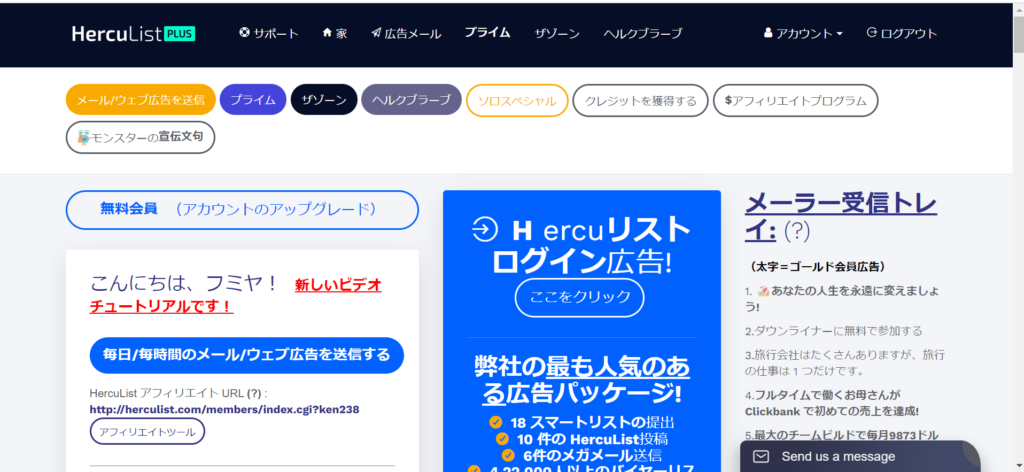1024x472 pixels.
Task: Click the herculist.com affiliate URL text
Action: [224, 410]
